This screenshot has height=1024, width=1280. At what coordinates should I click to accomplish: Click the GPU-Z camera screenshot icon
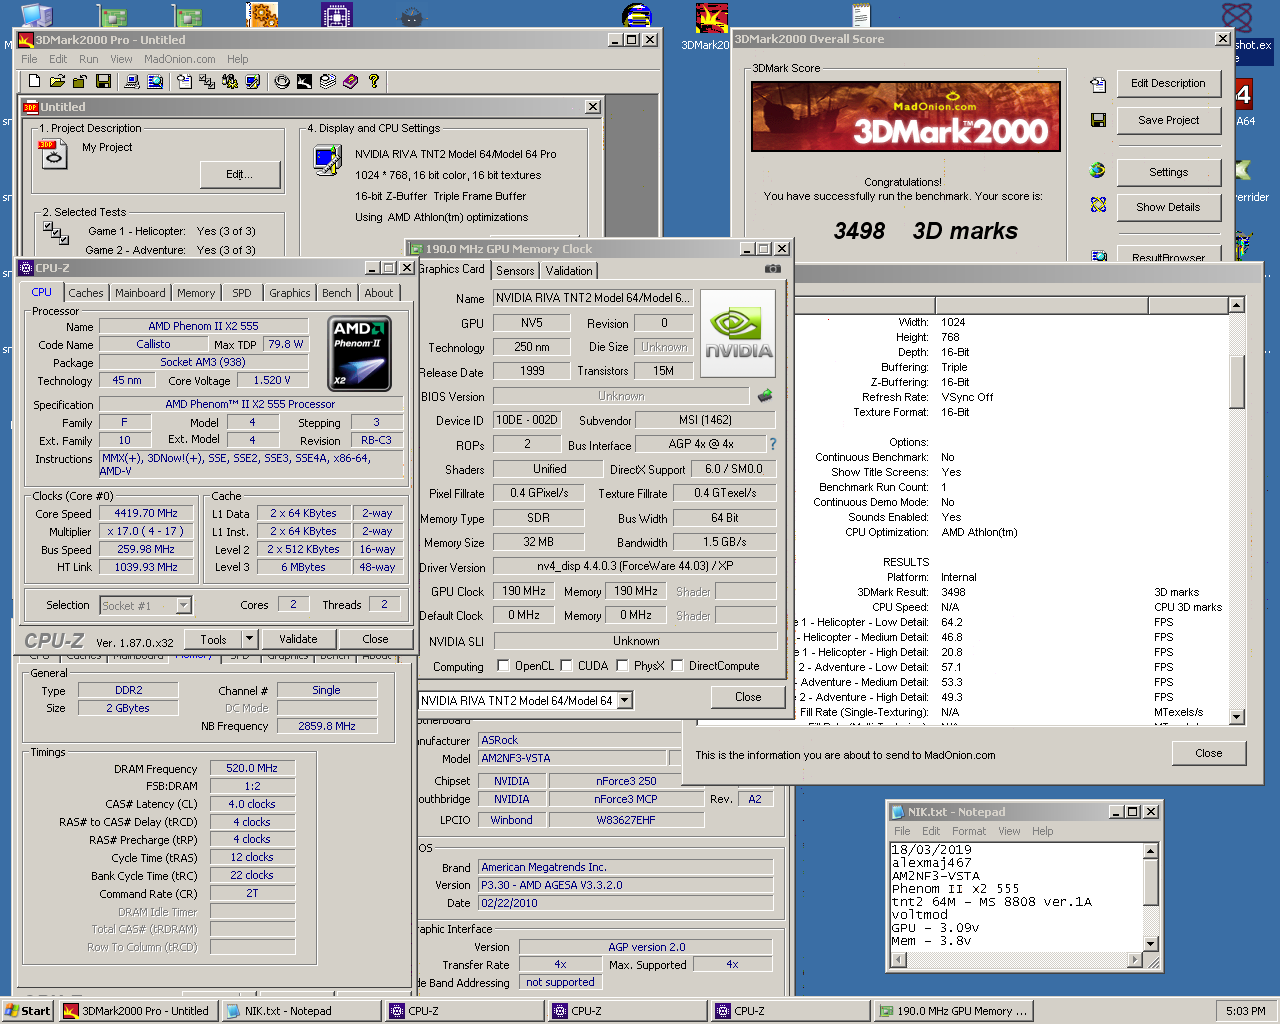click(x=772, y=269)
